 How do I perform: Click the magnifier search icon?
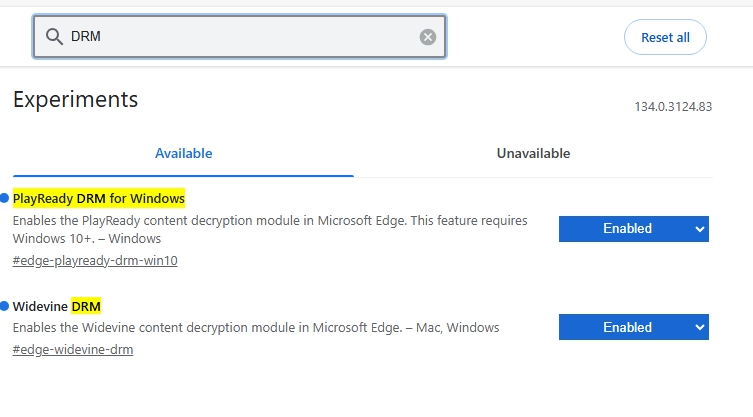(53, 37)
